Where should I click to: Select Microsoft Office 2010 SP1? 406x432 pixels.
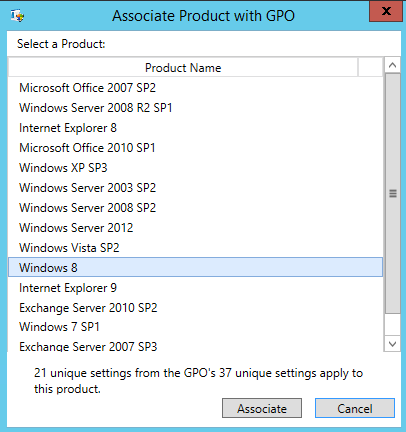pyautogui.click(x=195, y=148)
